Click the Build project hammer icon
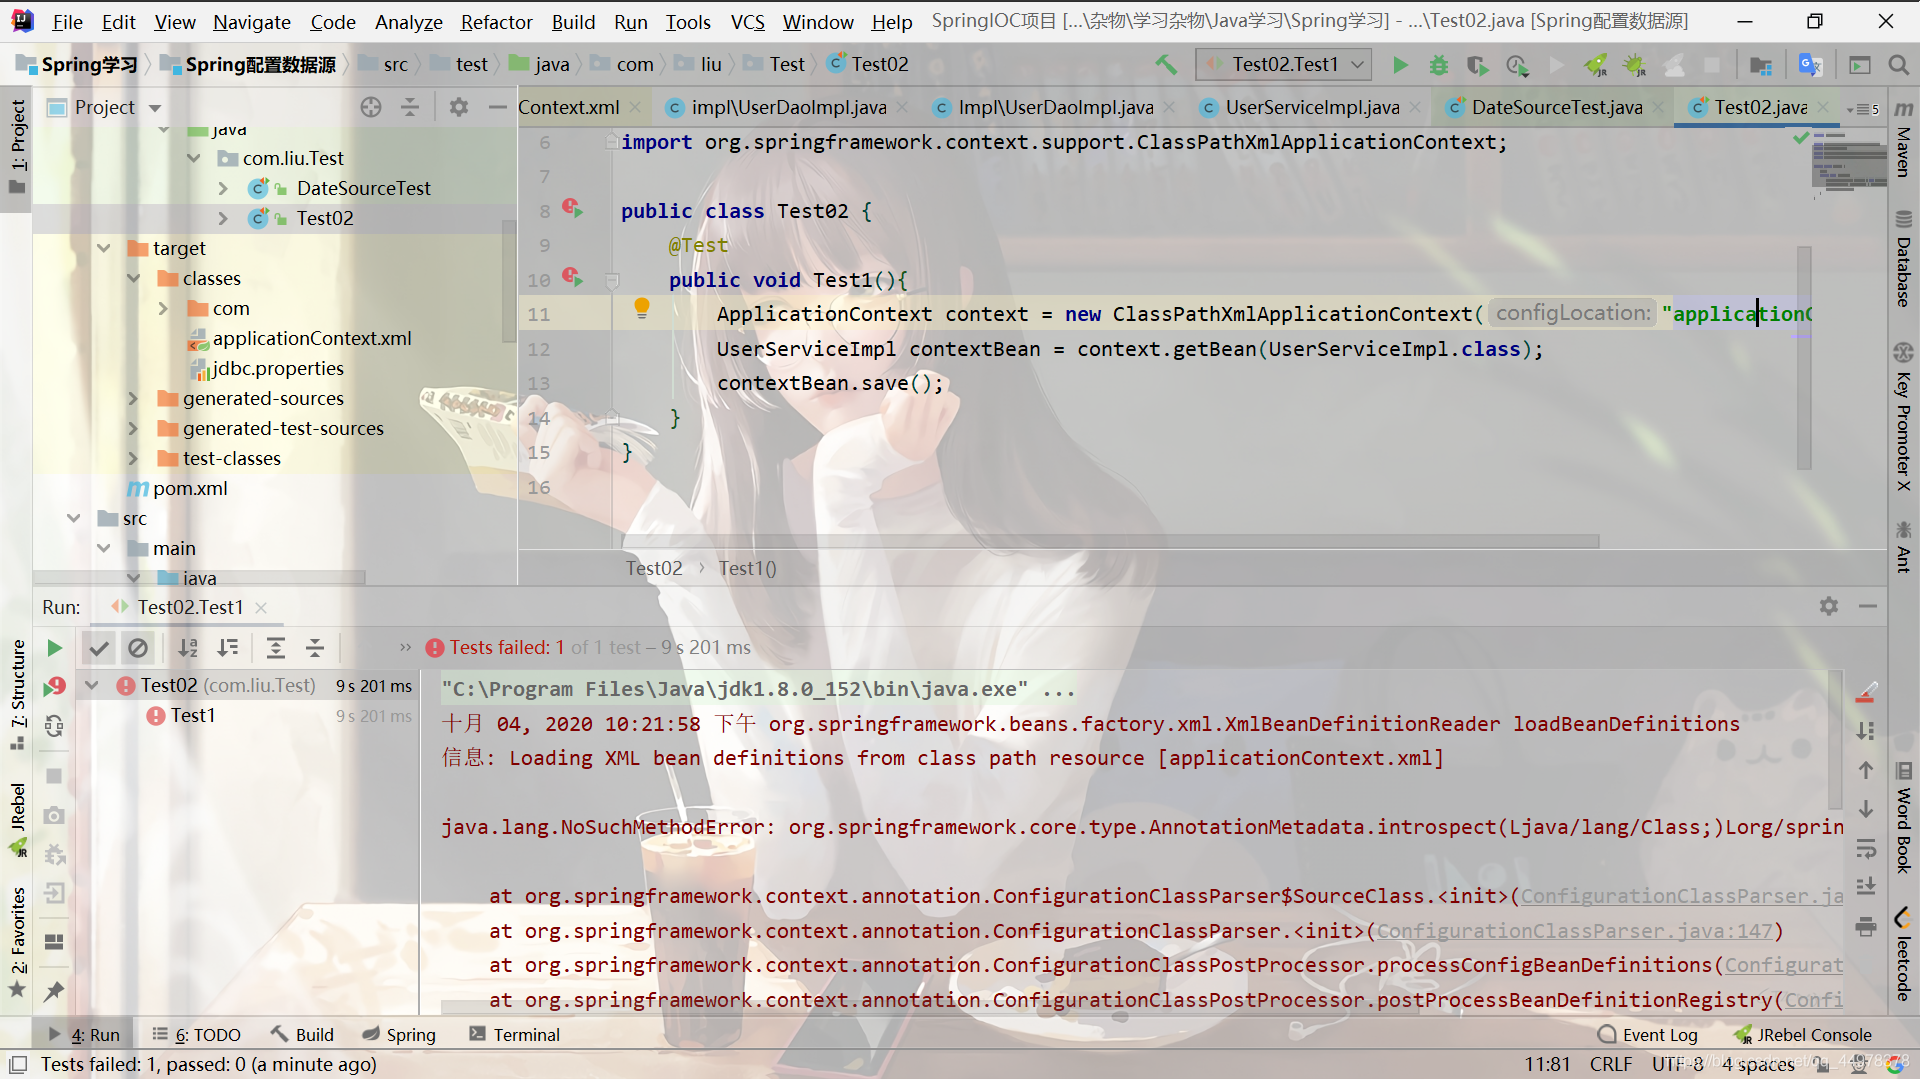The width and height of the screenshot is (1920, 1080). pyautogui.click(x=1166, y=65)
